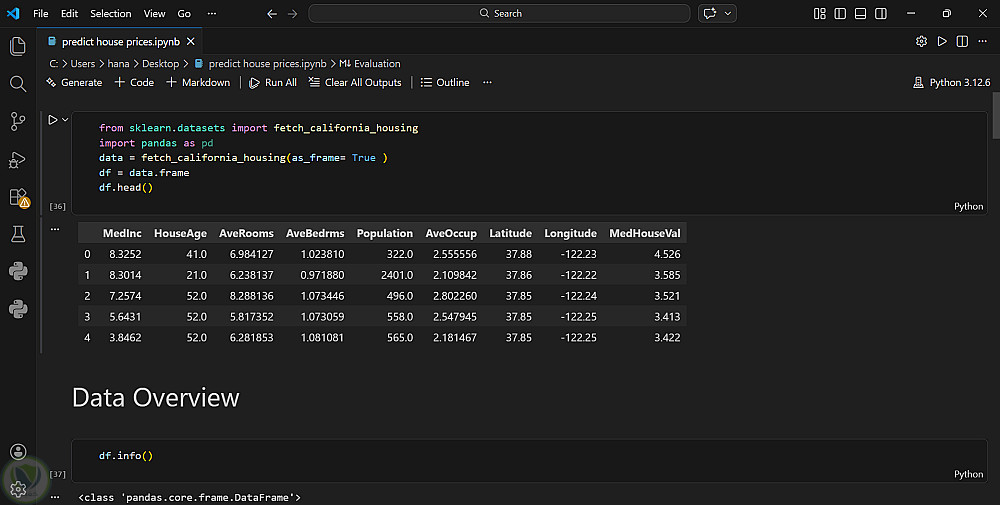Screen dimensions: 1000x505
Task: Select the predict house prices.ipynb tab
Action: pyautogui.click(x=118, y=42)
